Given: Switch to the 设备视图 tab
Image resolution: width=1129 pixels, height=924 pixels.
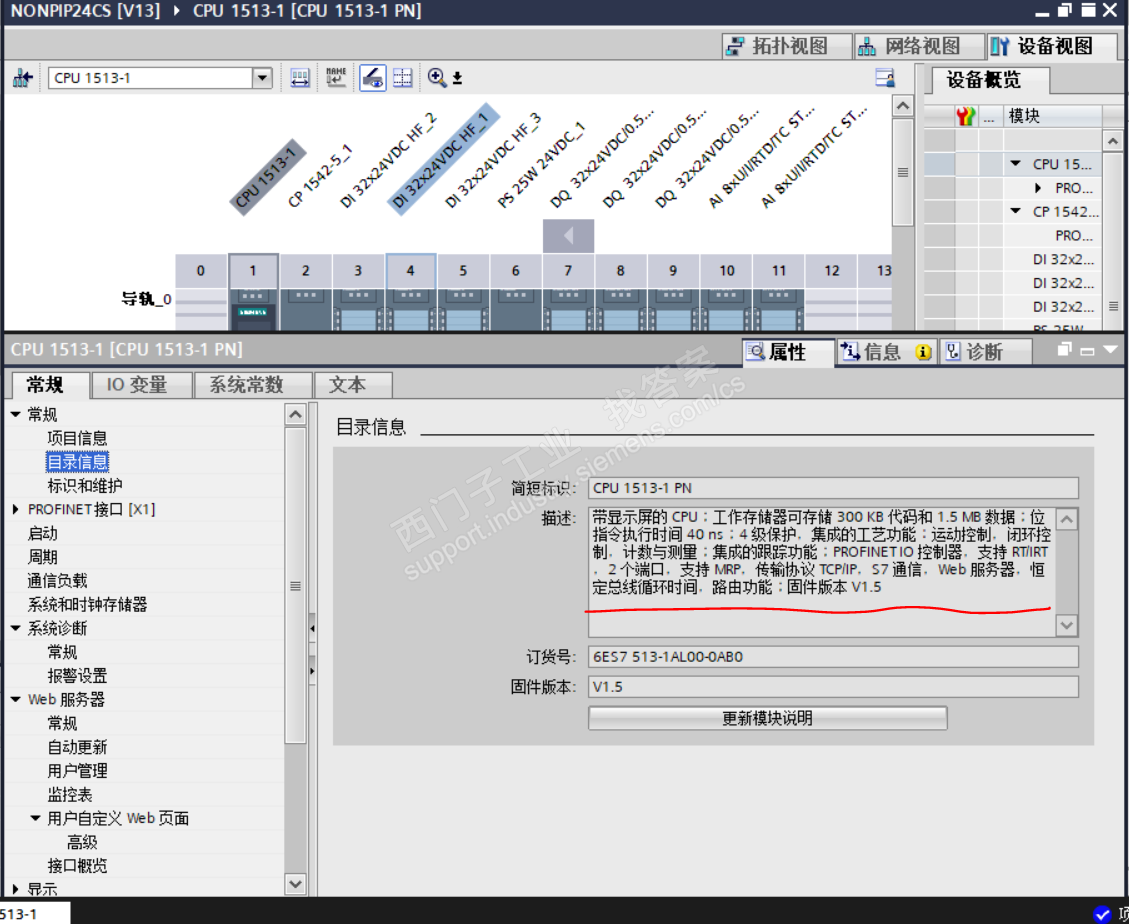Looking at the screenshot, I should click(x=1051, y=46).
